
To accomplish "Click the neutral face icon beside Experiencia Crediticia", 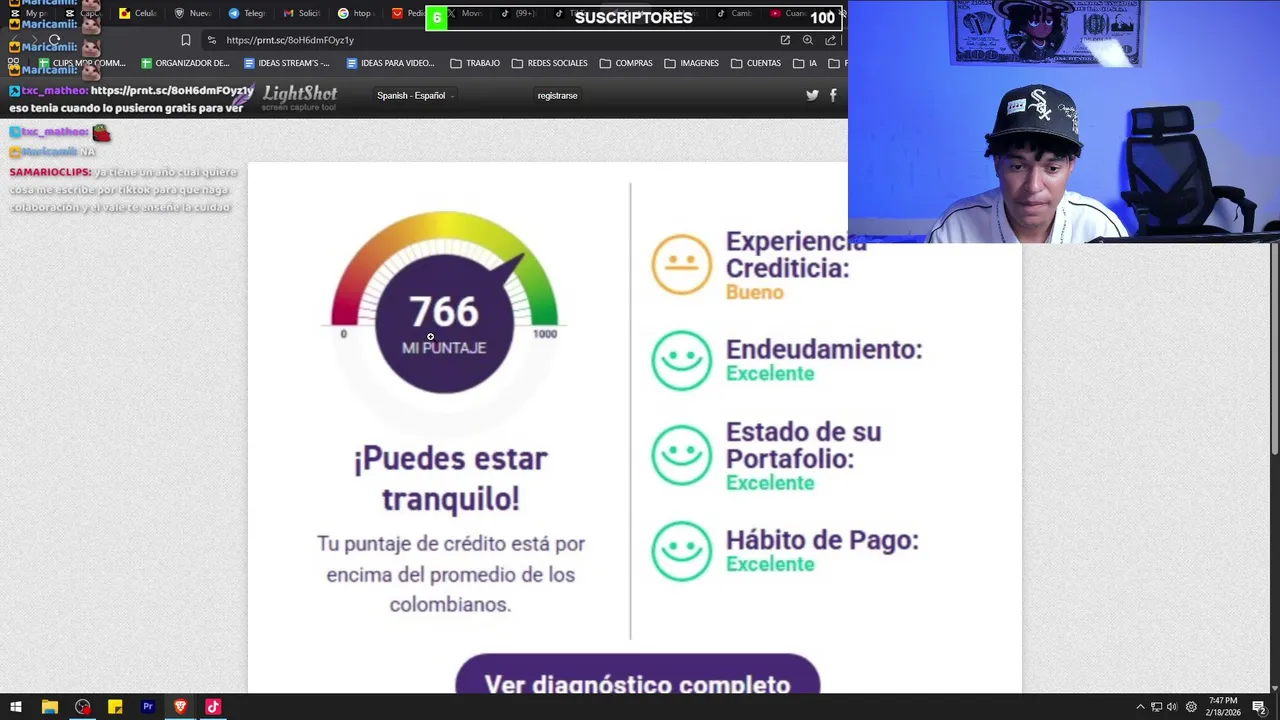I will pos(682,265).
